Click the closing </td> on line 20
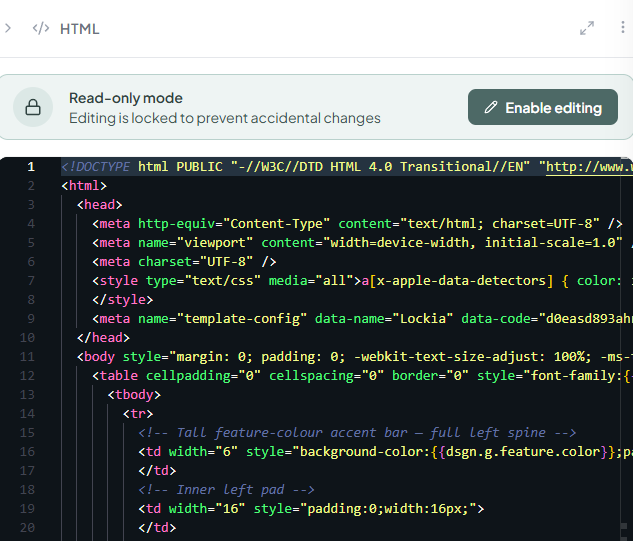The image size is (633, 541). coord(157,527)
